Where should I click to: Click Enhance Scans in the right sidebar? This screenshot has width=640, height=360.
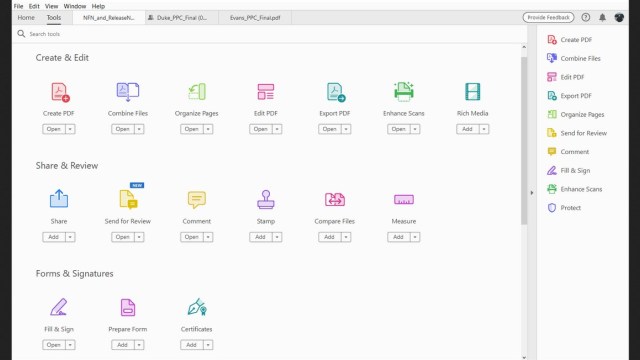pyautogui.click(x=574, y=189)
